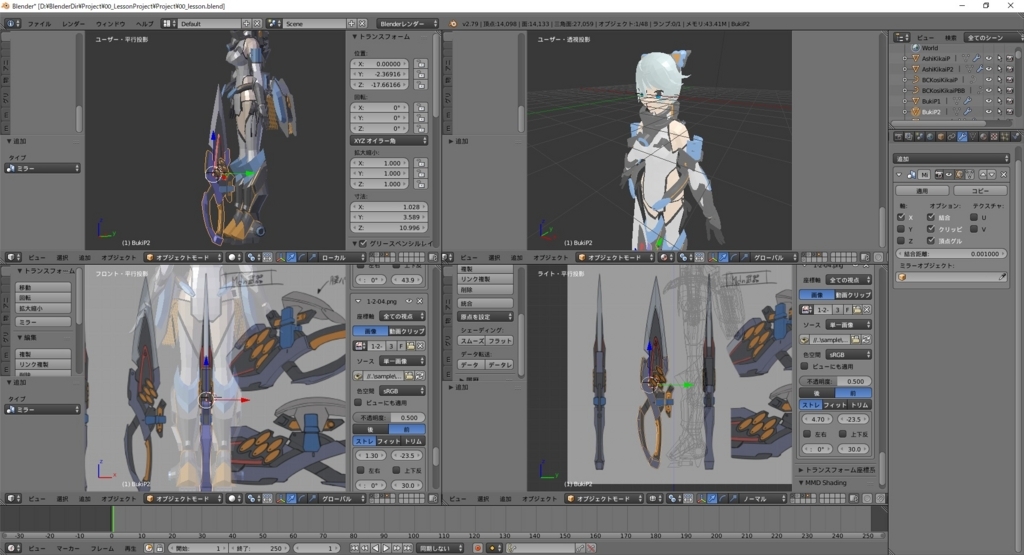Open the Render camera tab in properties
1024x555 pixels.
click(899, 136)
